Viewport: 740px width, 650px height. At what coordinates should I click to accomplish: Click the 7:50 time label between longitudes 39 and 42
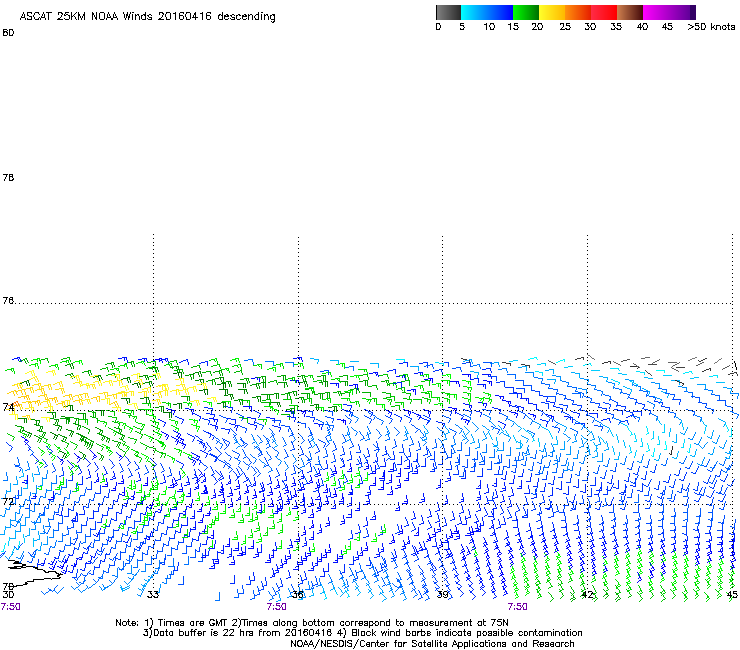[x=517, y=607]
